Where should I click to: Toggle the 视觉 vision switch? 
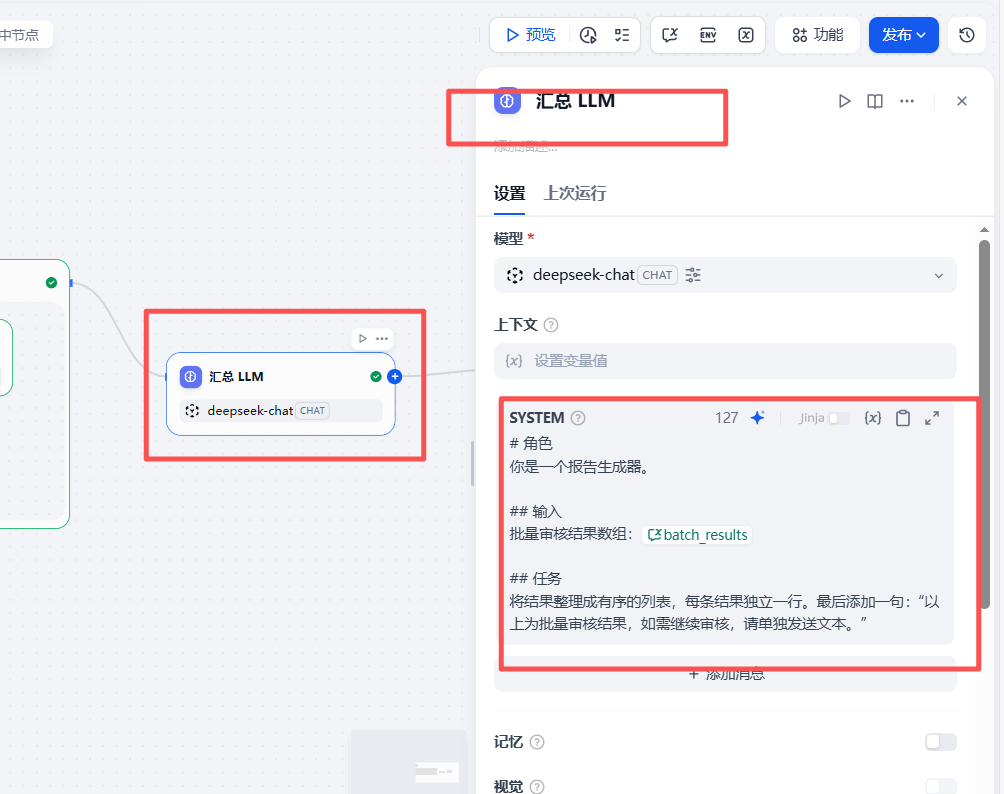(x=941, y=786)
